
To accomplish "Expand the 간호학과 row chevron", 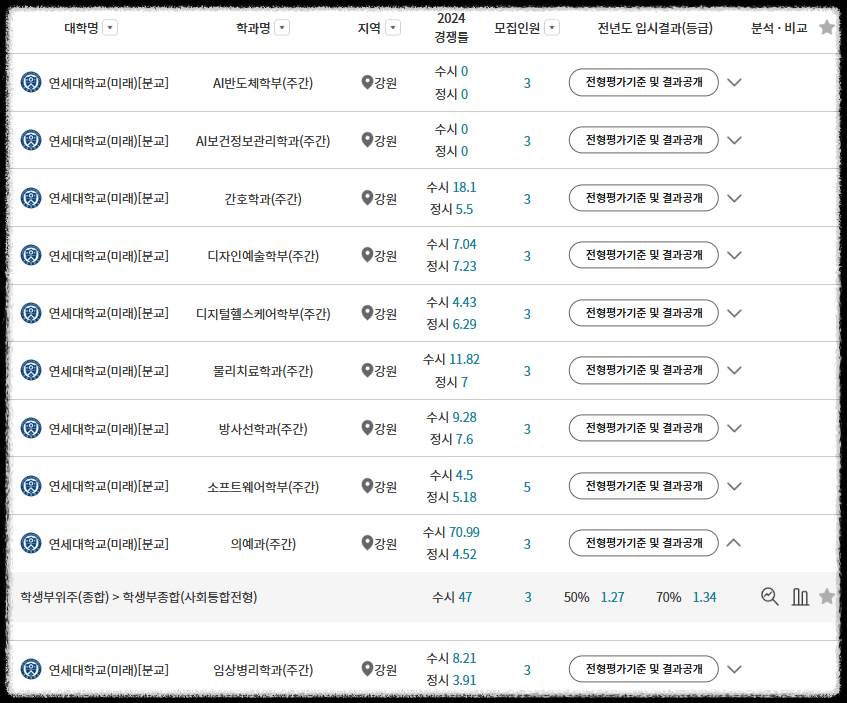I will tap(734, 198).
